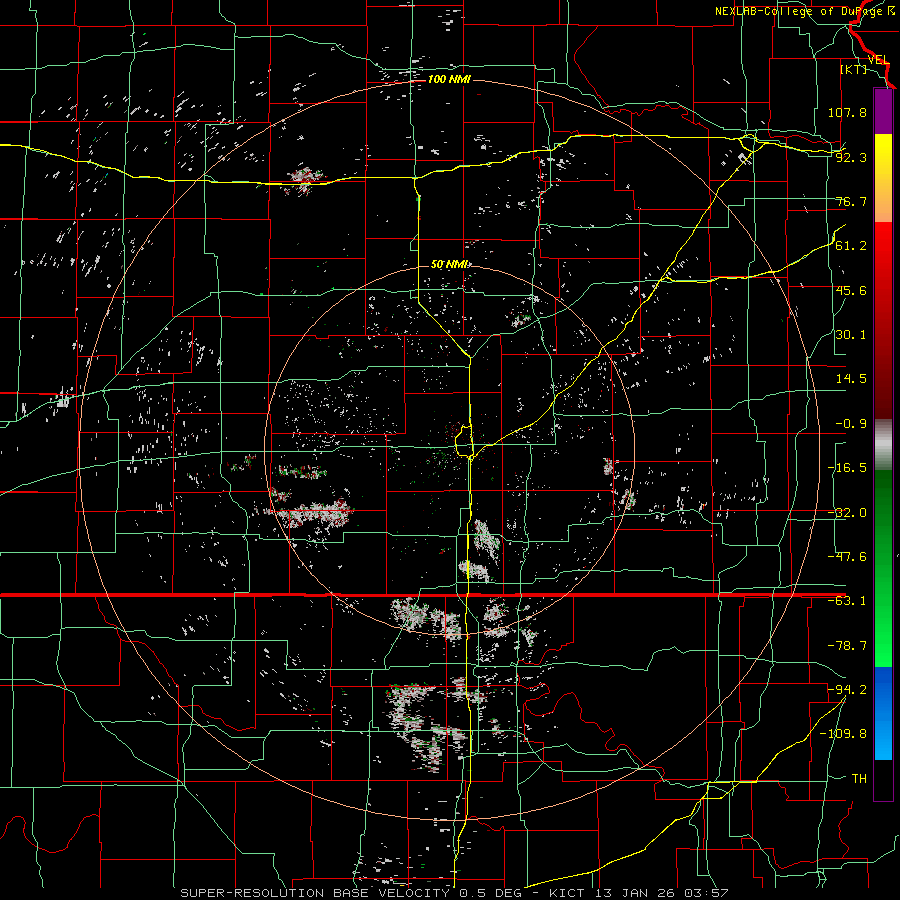Click the [KT] units label
The height and width of the screenshot is (900, 900).
[854, 69]
